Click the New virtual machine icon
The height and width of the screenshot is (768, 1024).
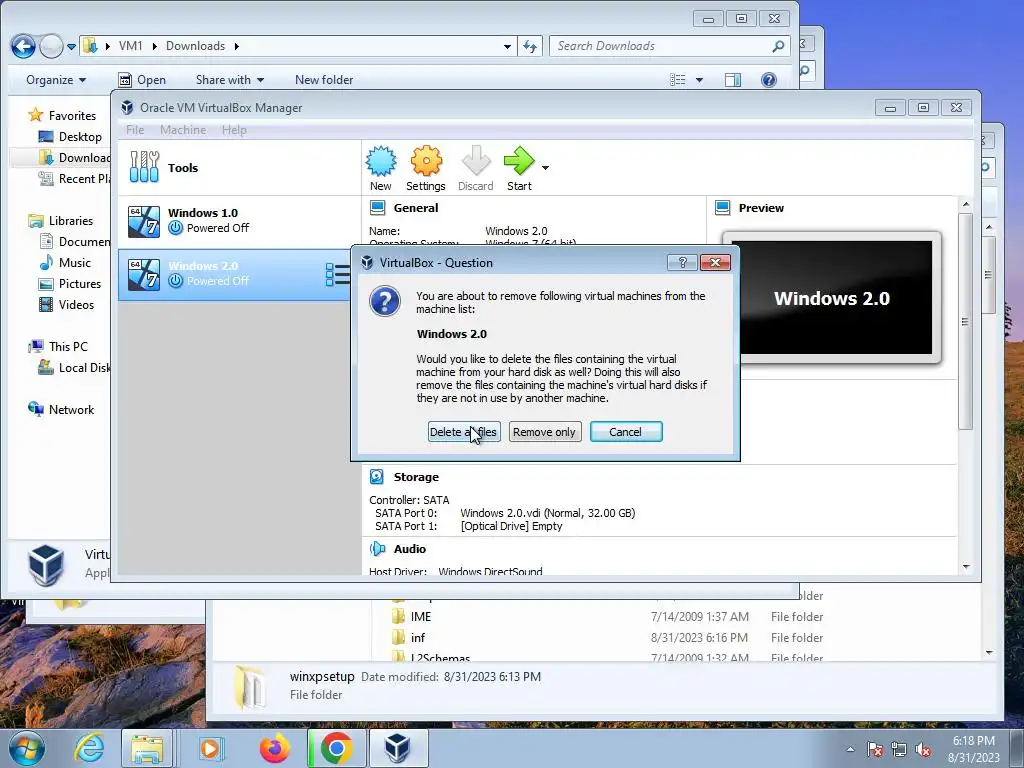pos(381,168)
